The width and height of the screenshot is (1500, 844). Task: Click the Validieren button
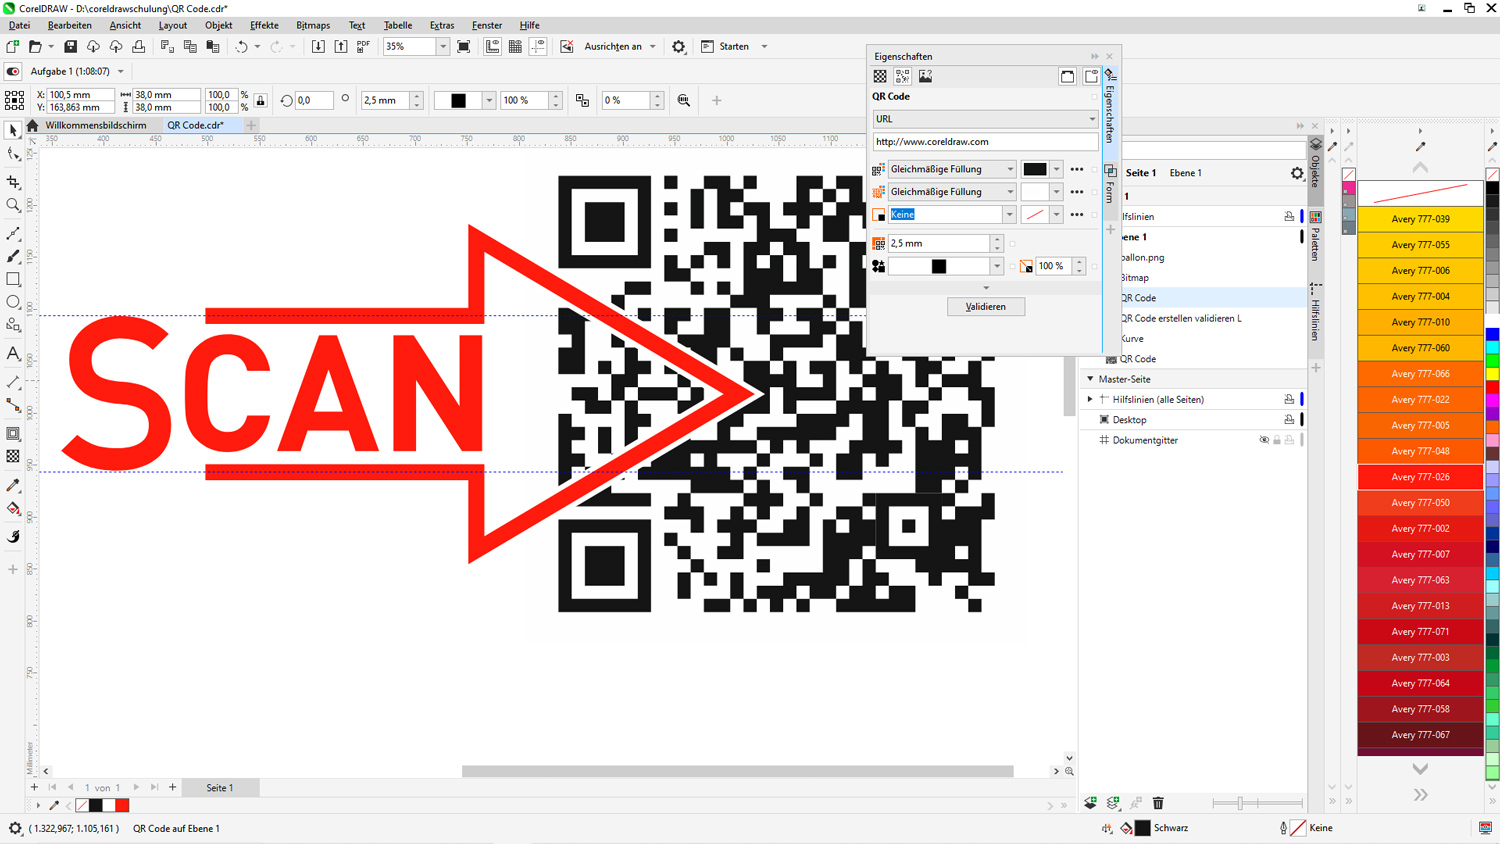tap(986, 306)
